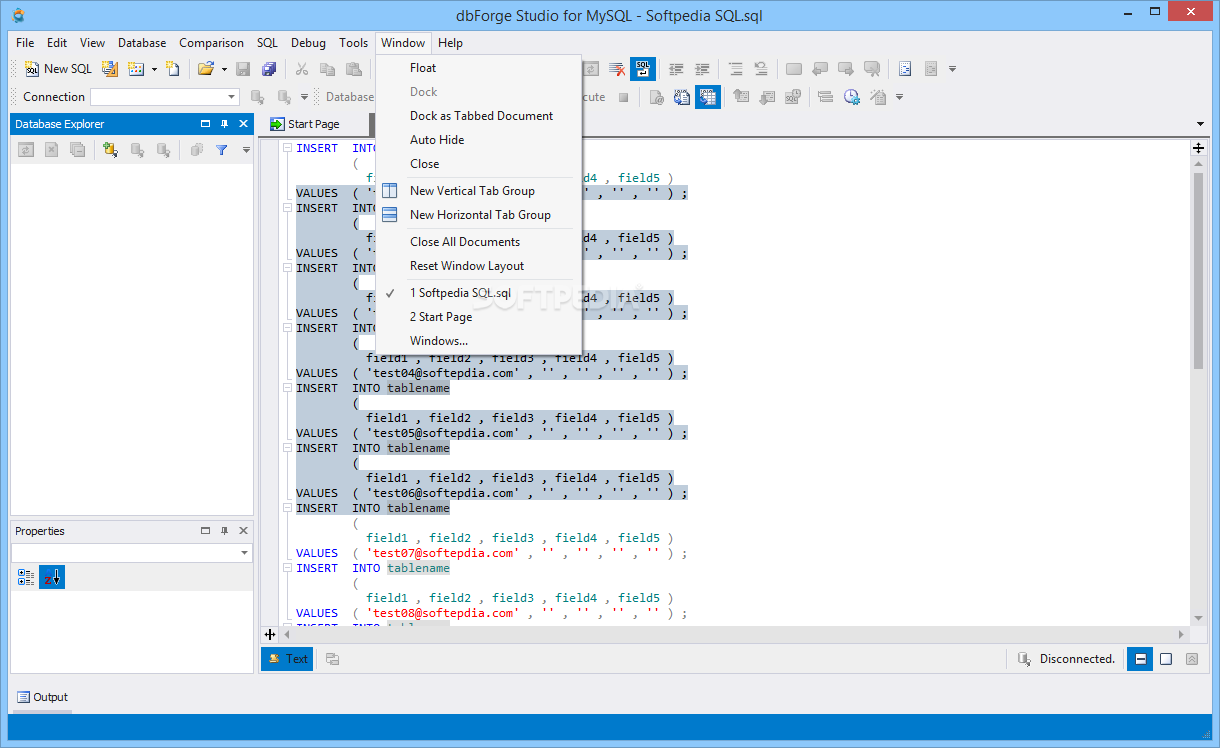Click new connection icon in Database Explorer
Image resolution: width=1220 pixels, height=748 pixels.
110,150
